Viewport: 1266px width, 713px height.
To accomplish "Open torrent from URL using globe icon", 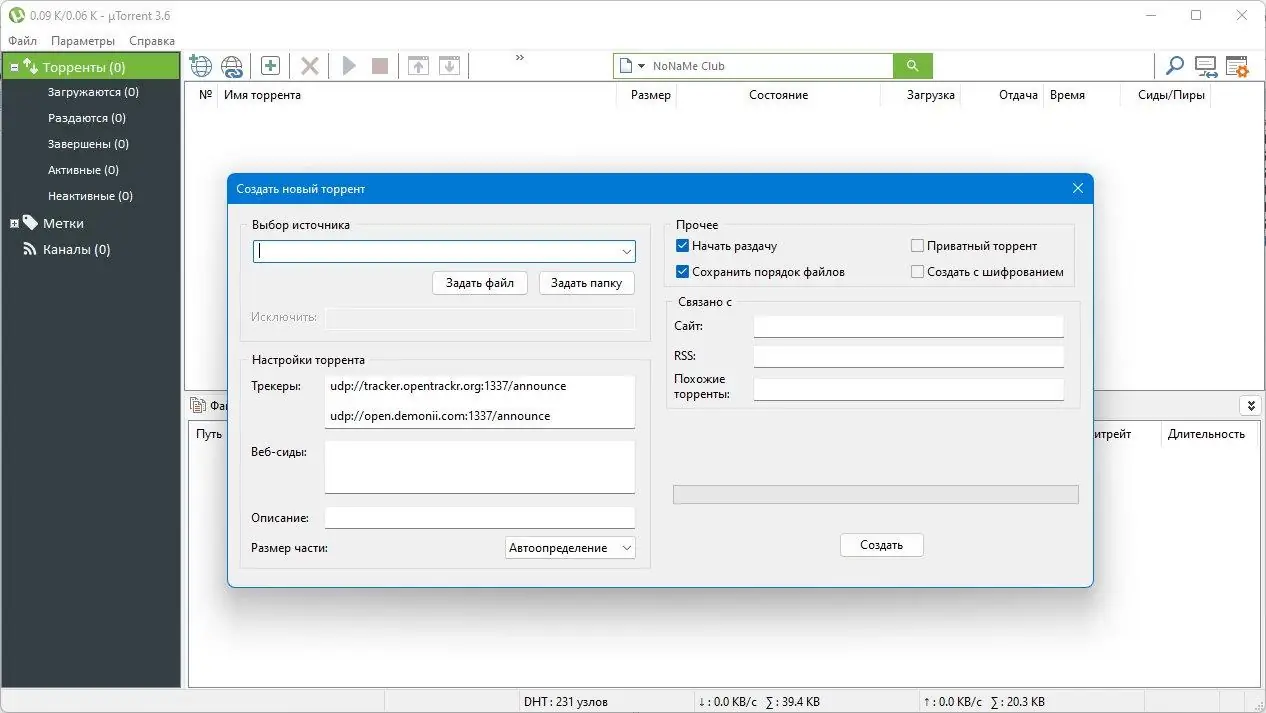I will 200,65.
